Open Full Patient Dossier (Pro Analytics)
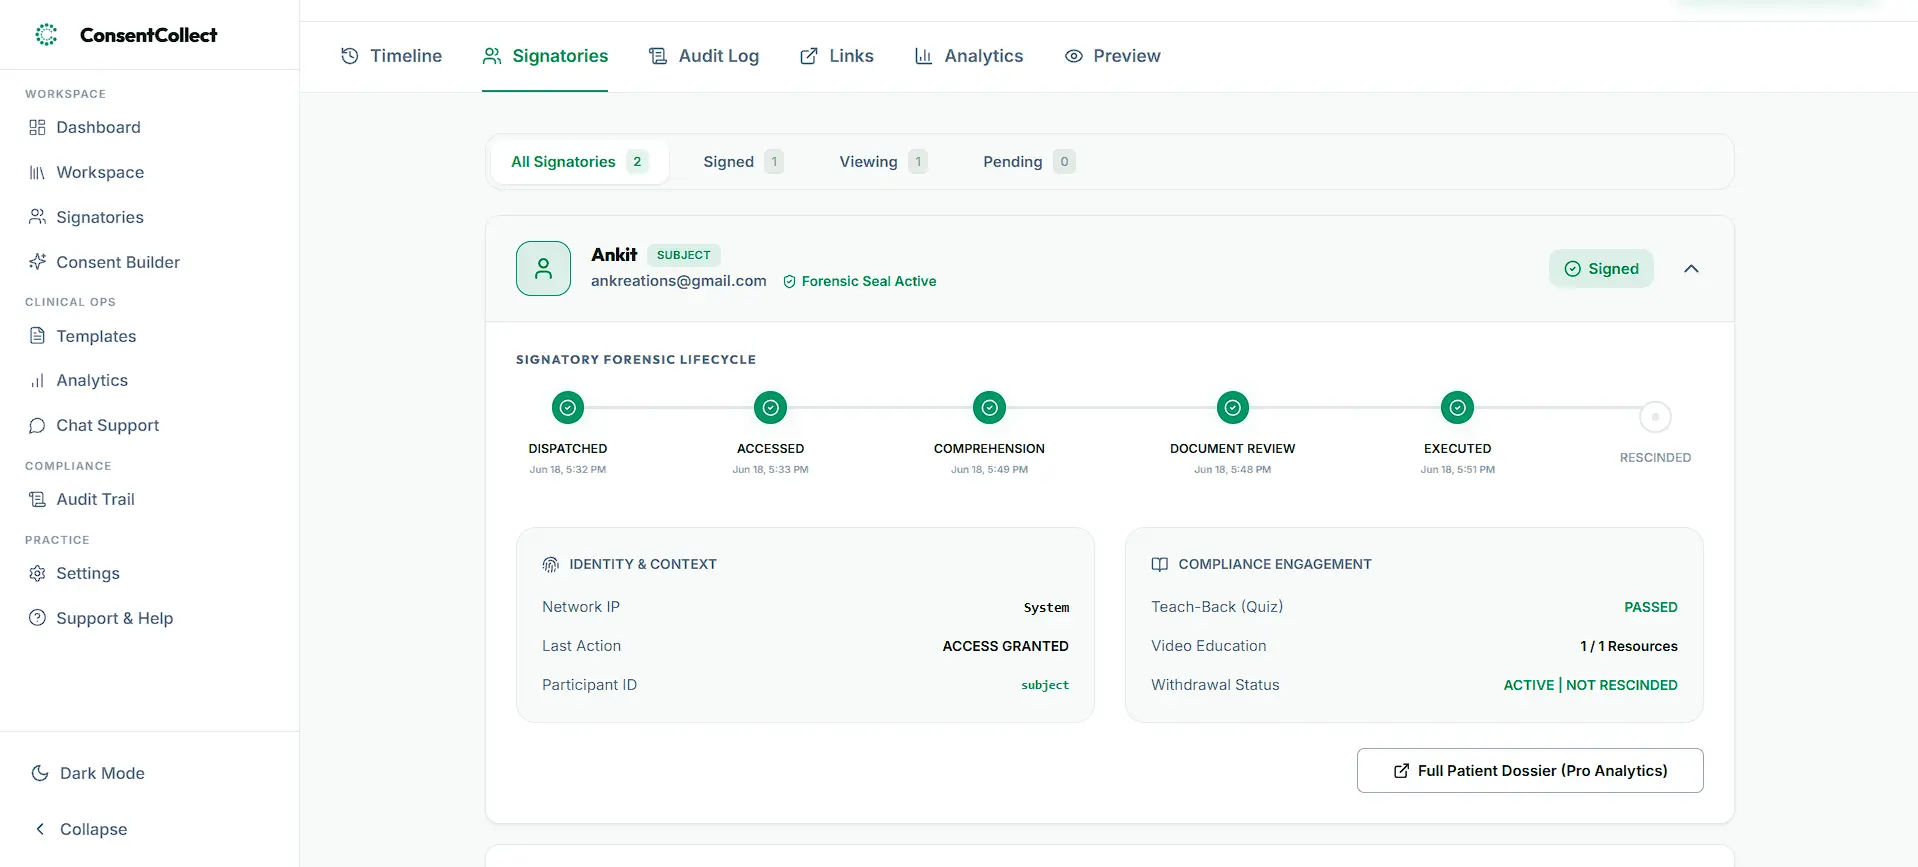 click(x=1530, y=771)
